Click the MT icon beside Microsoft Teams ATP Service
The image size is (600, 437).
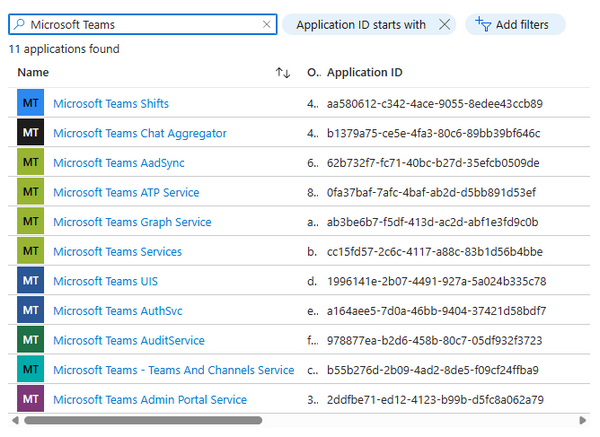click(31, 191)
